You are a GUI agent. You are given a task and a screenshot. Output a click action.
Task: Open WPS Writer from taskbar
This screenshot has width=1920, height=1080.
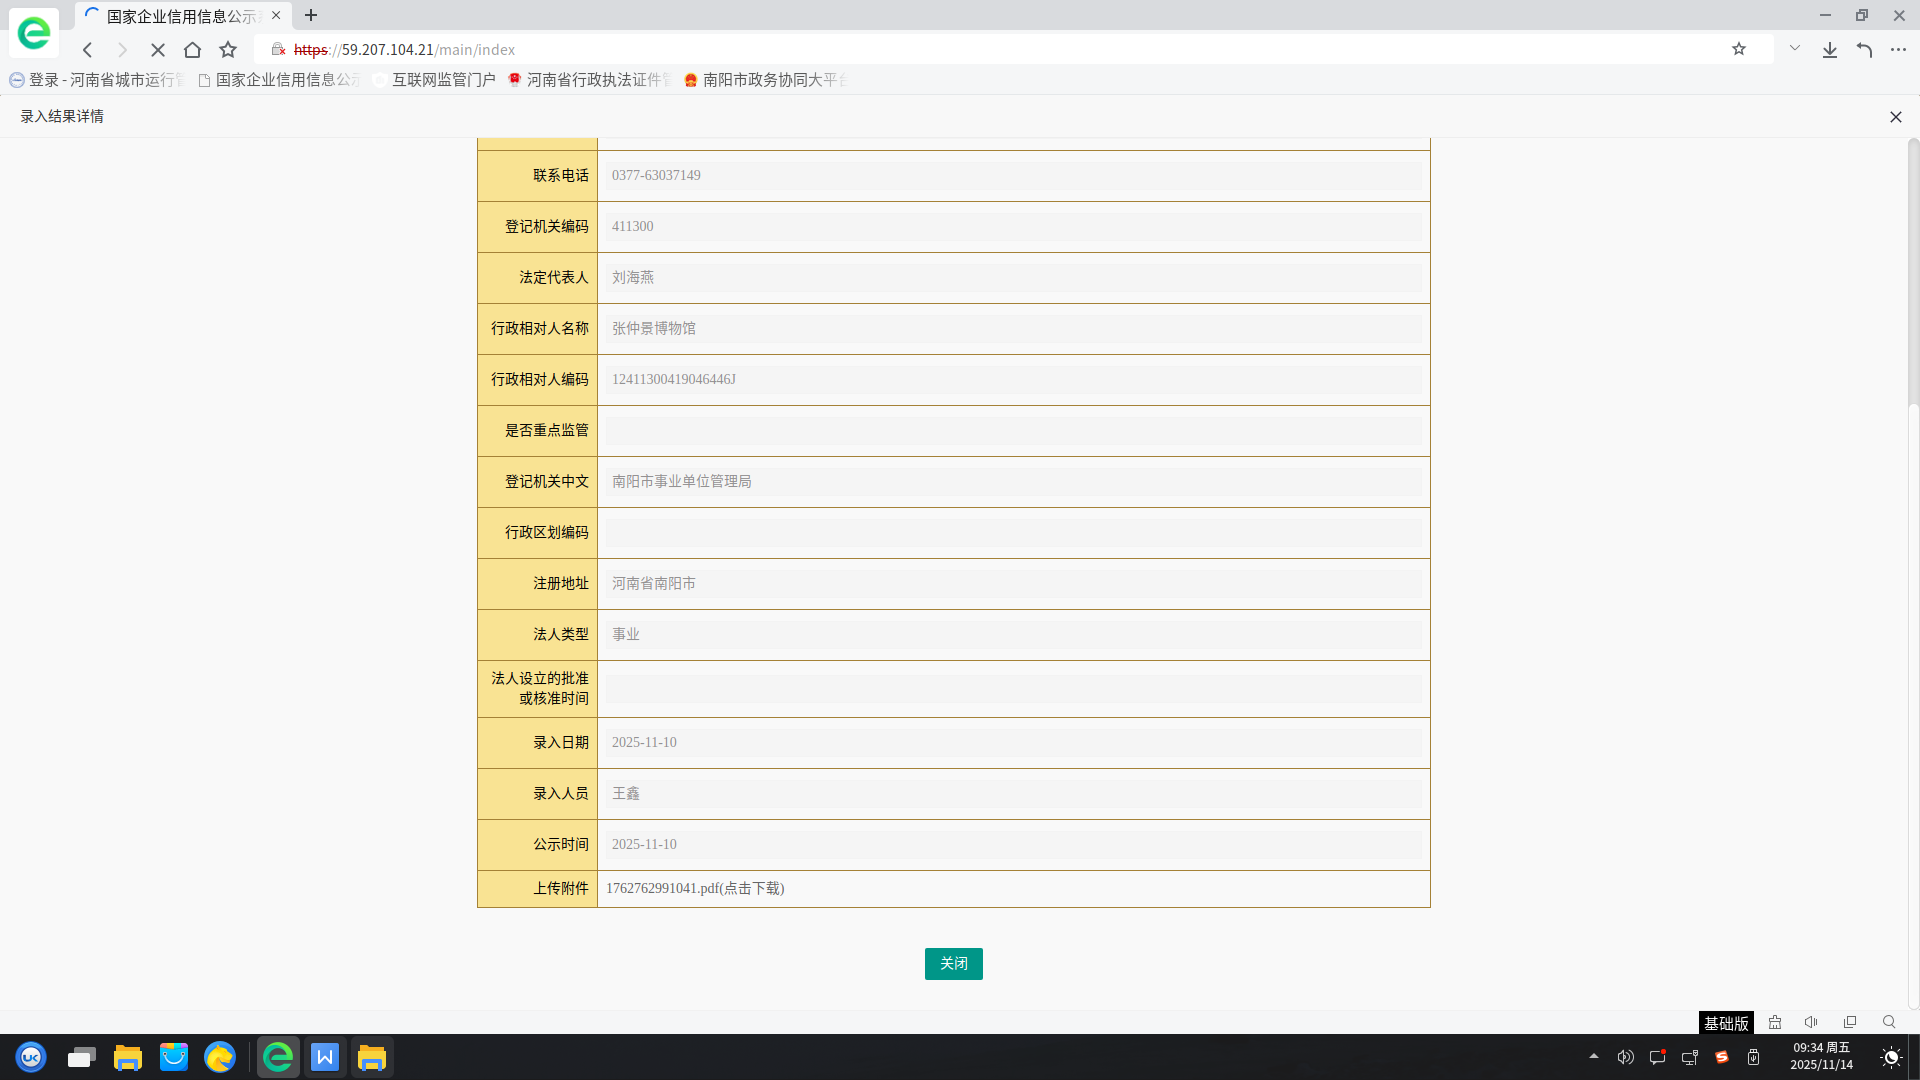(x=325, y=1057)
